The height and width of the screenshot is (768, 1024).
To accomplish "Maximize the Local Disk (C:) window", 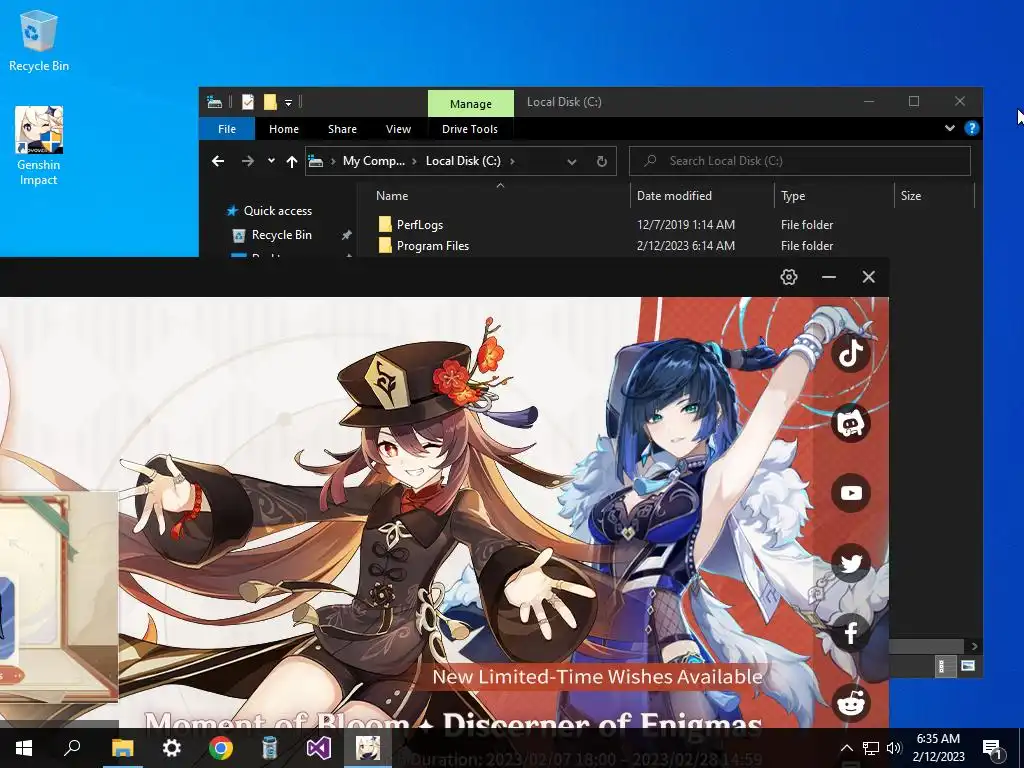I will pos(914,101).
